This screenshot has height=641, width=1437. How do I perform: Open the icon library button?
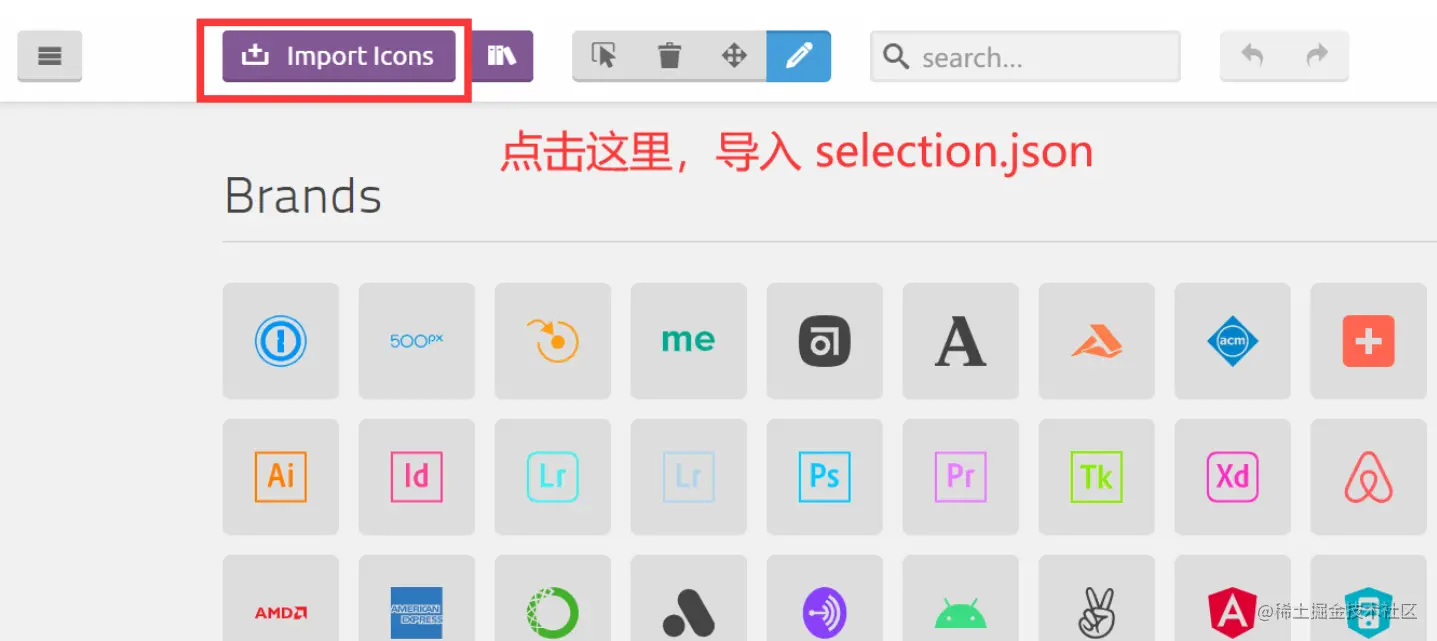[502, 56]
